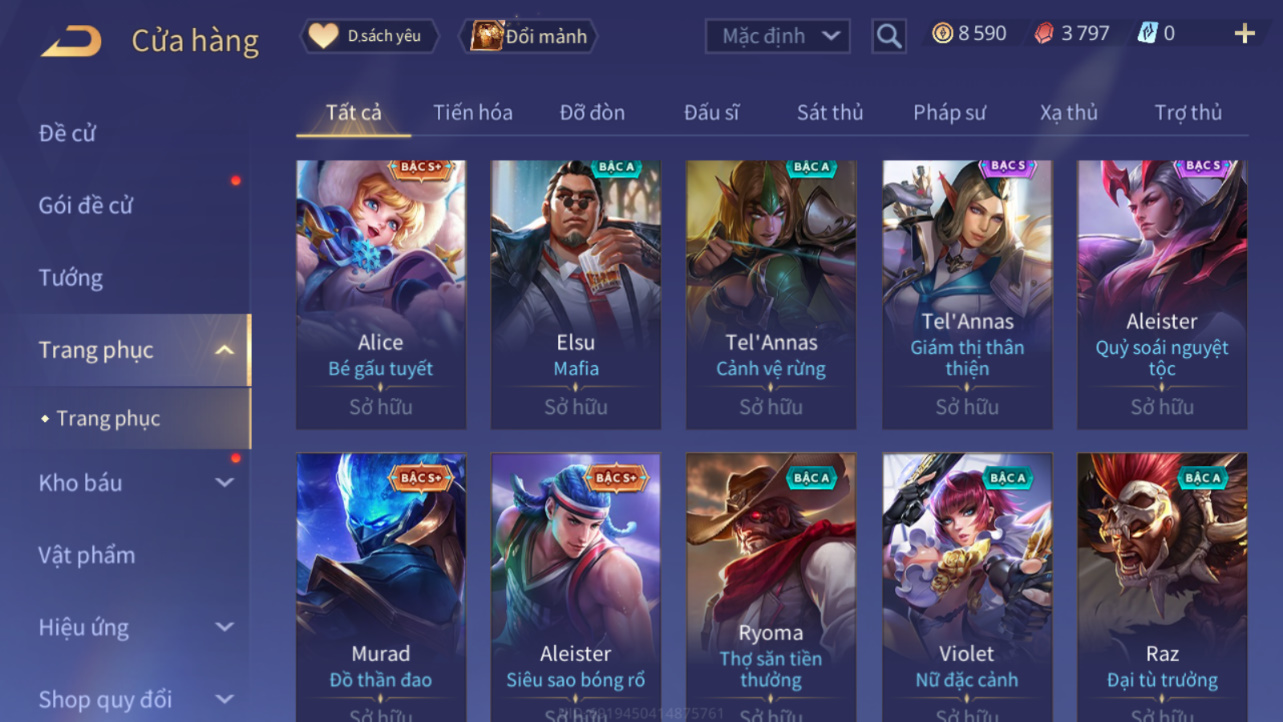Viewport: 1283px width, 722px height.
Task: Switch to the Pháp sư tab
Action: tap(949, 112)
